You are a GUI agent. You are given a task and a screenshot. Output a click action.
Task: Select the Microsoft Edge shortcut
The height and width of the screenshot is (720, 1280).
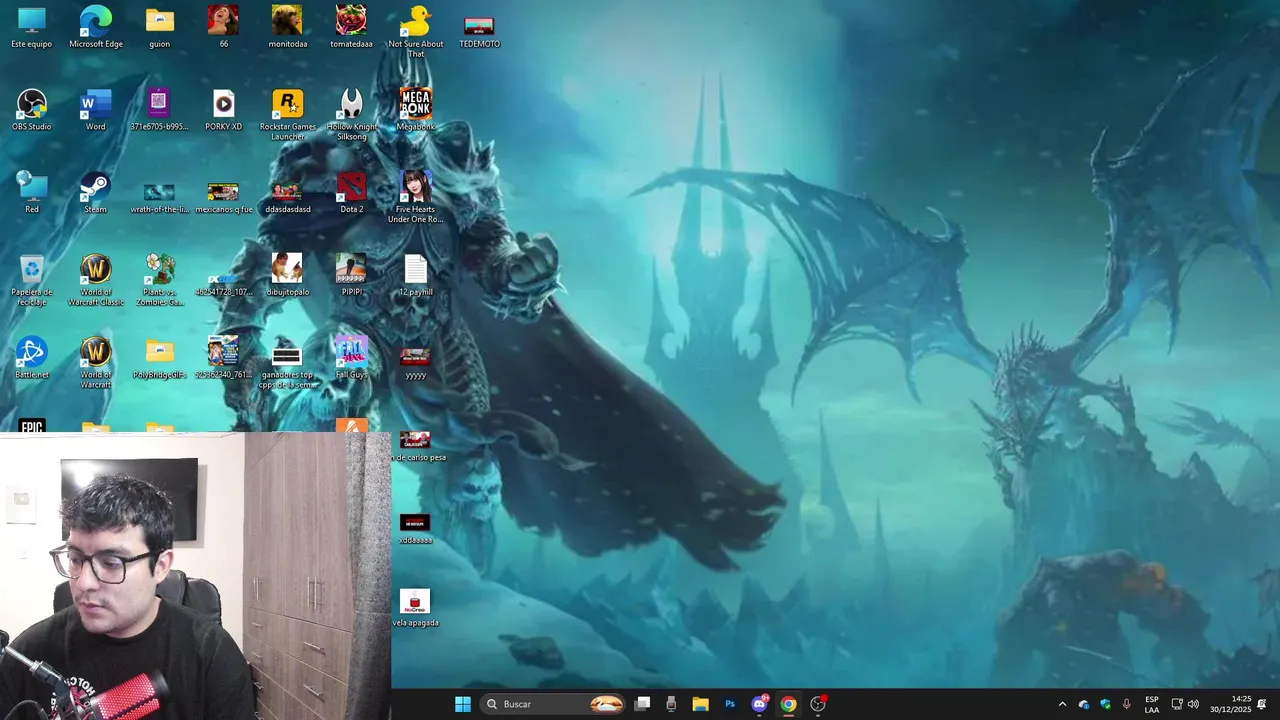96,27
